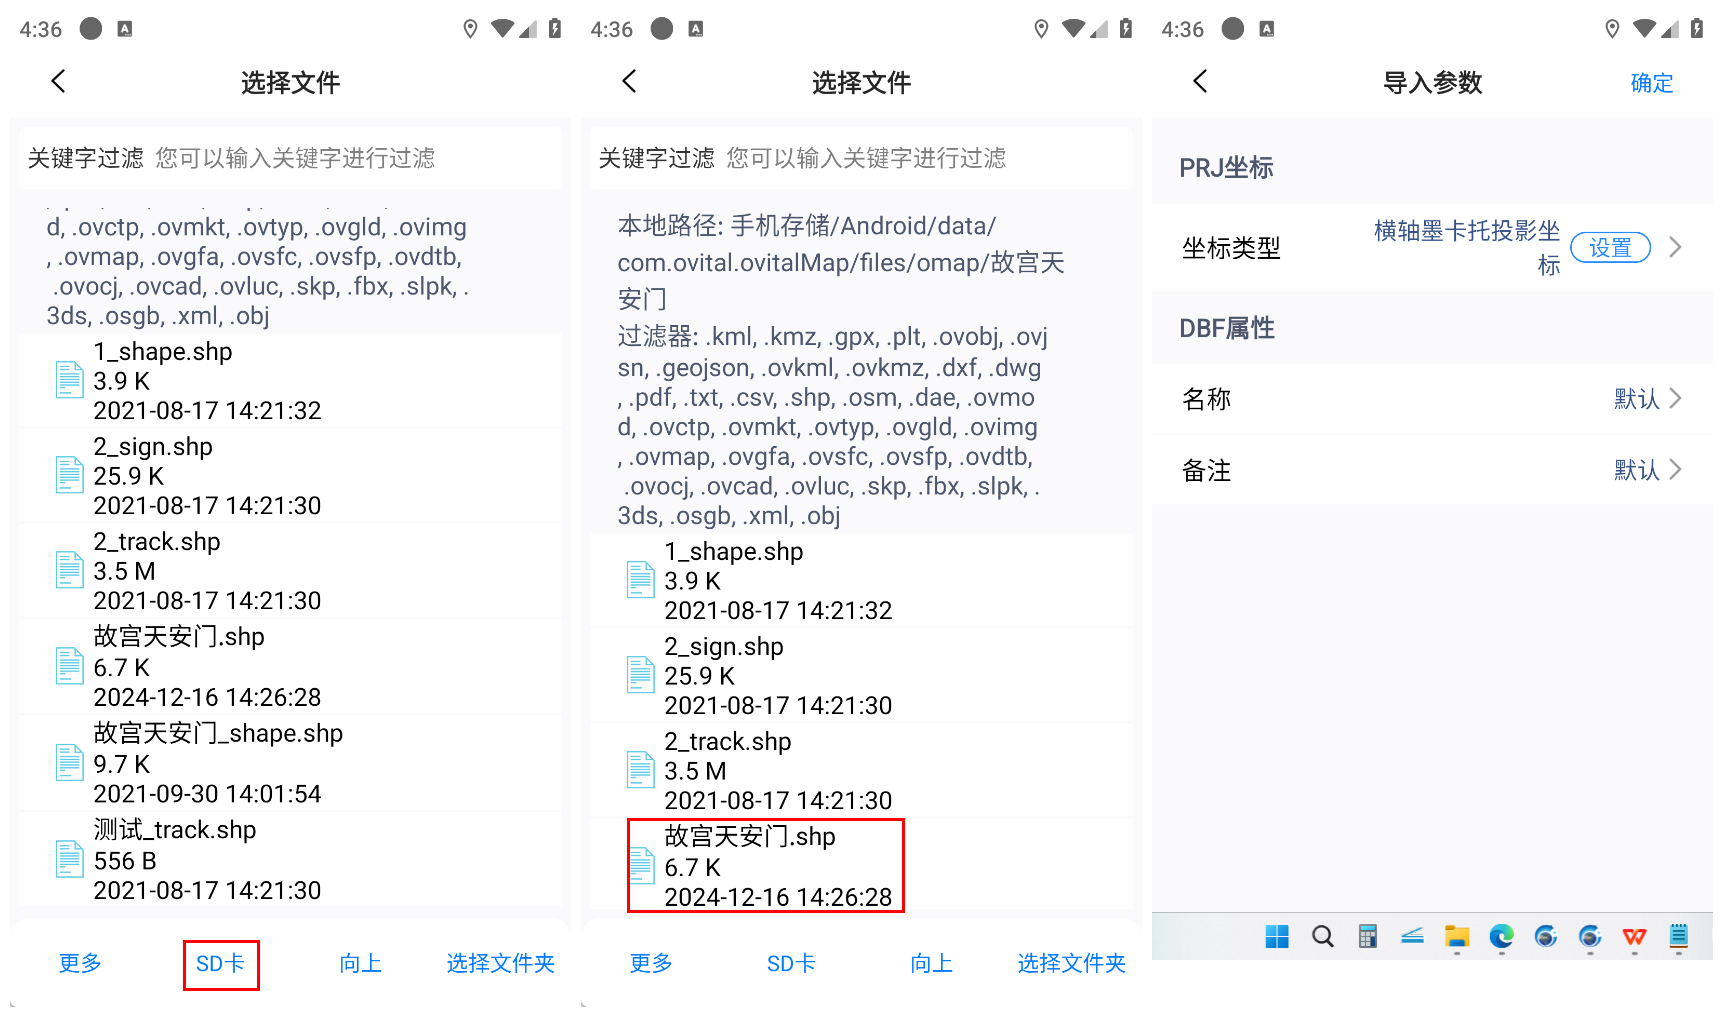Viewport: 1723px width, 1017px height.
Task: Select the 测试_track.shp file icon
Action: (x=69, y=860)
